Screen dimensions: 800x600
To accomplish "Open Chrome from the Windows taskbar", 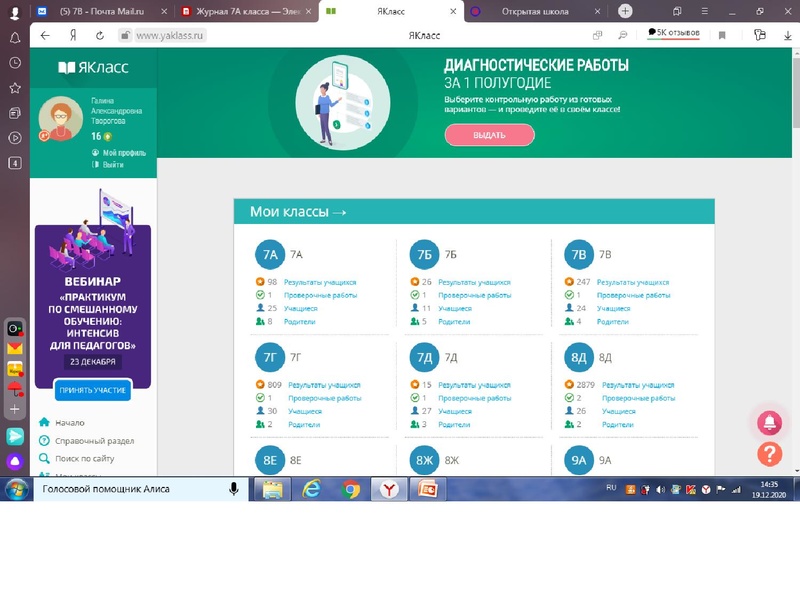I will click(x=351, y=489).
